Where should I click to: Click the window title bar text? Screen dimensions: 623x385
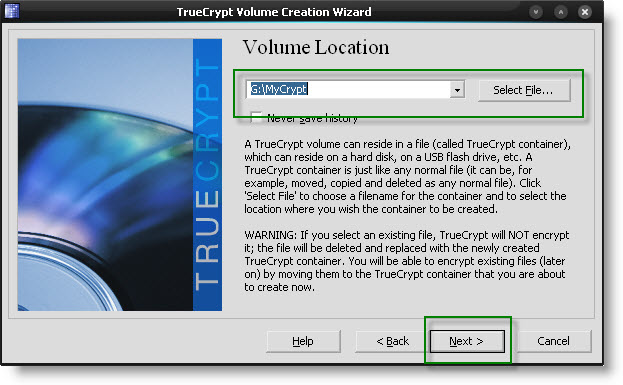(274, 12)
